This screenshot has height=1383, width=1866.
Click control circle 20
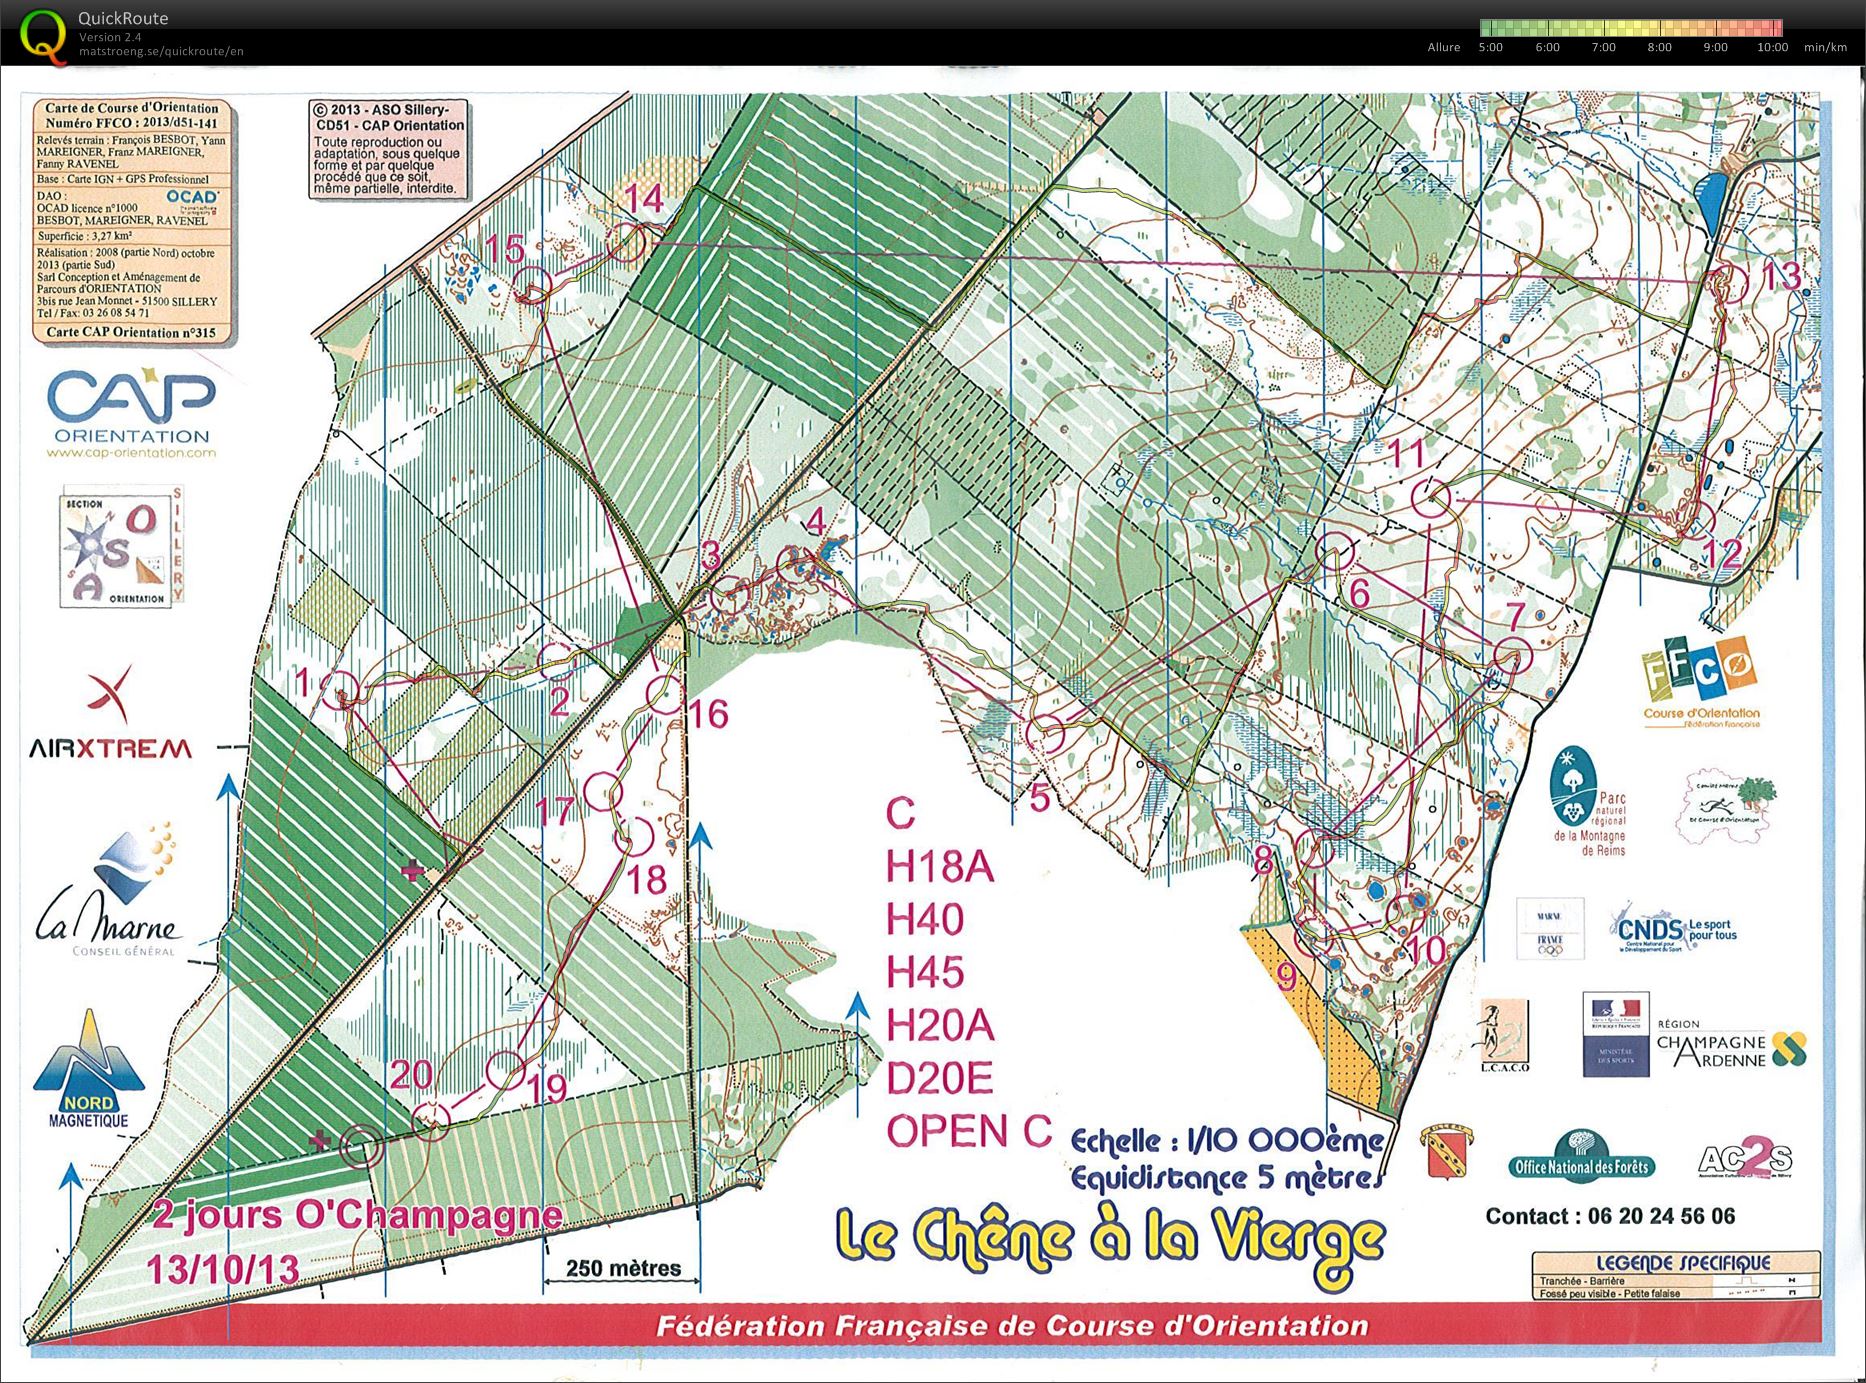[431, 1121]
